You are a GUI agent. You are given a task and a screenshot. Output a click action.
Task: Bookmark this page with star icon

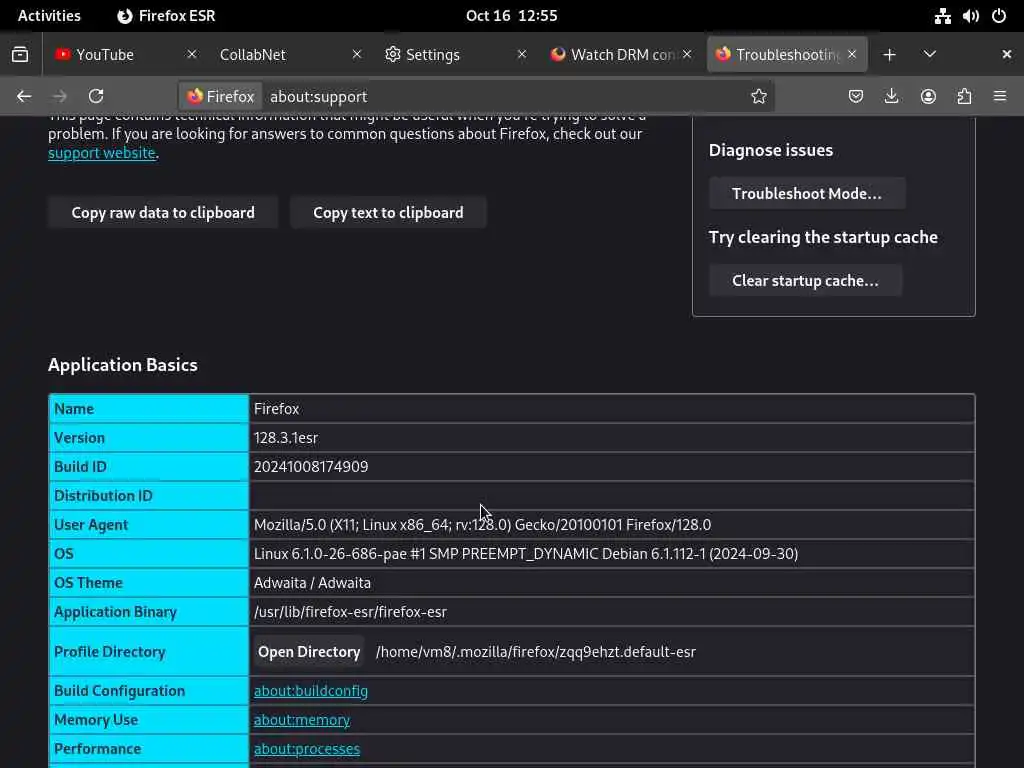[758, 96]
